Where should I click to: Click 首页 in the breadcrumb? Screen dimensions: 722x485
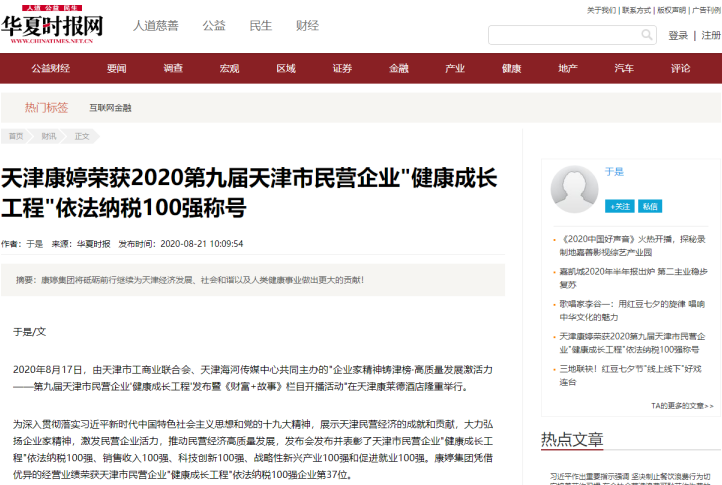pos(16,136)
